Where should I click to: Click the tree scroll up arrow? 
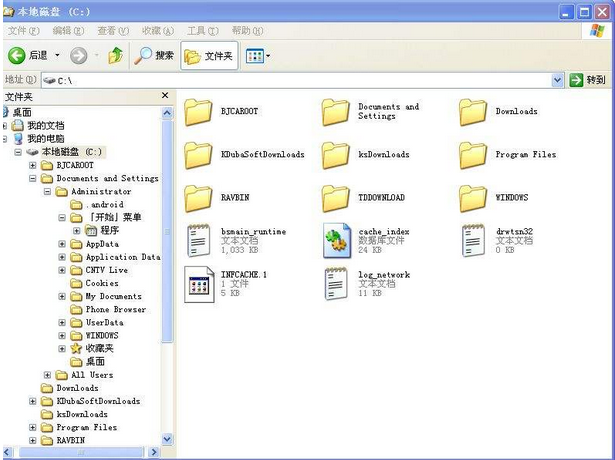[167, 113]
